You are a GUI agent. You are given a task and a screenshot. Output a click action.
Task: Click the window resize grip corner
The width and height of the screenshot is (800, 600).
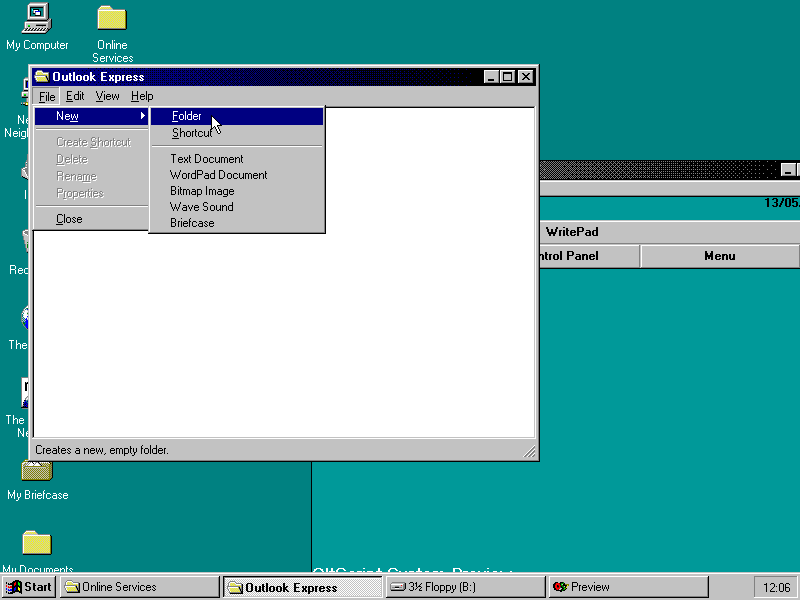click(530, 453)
